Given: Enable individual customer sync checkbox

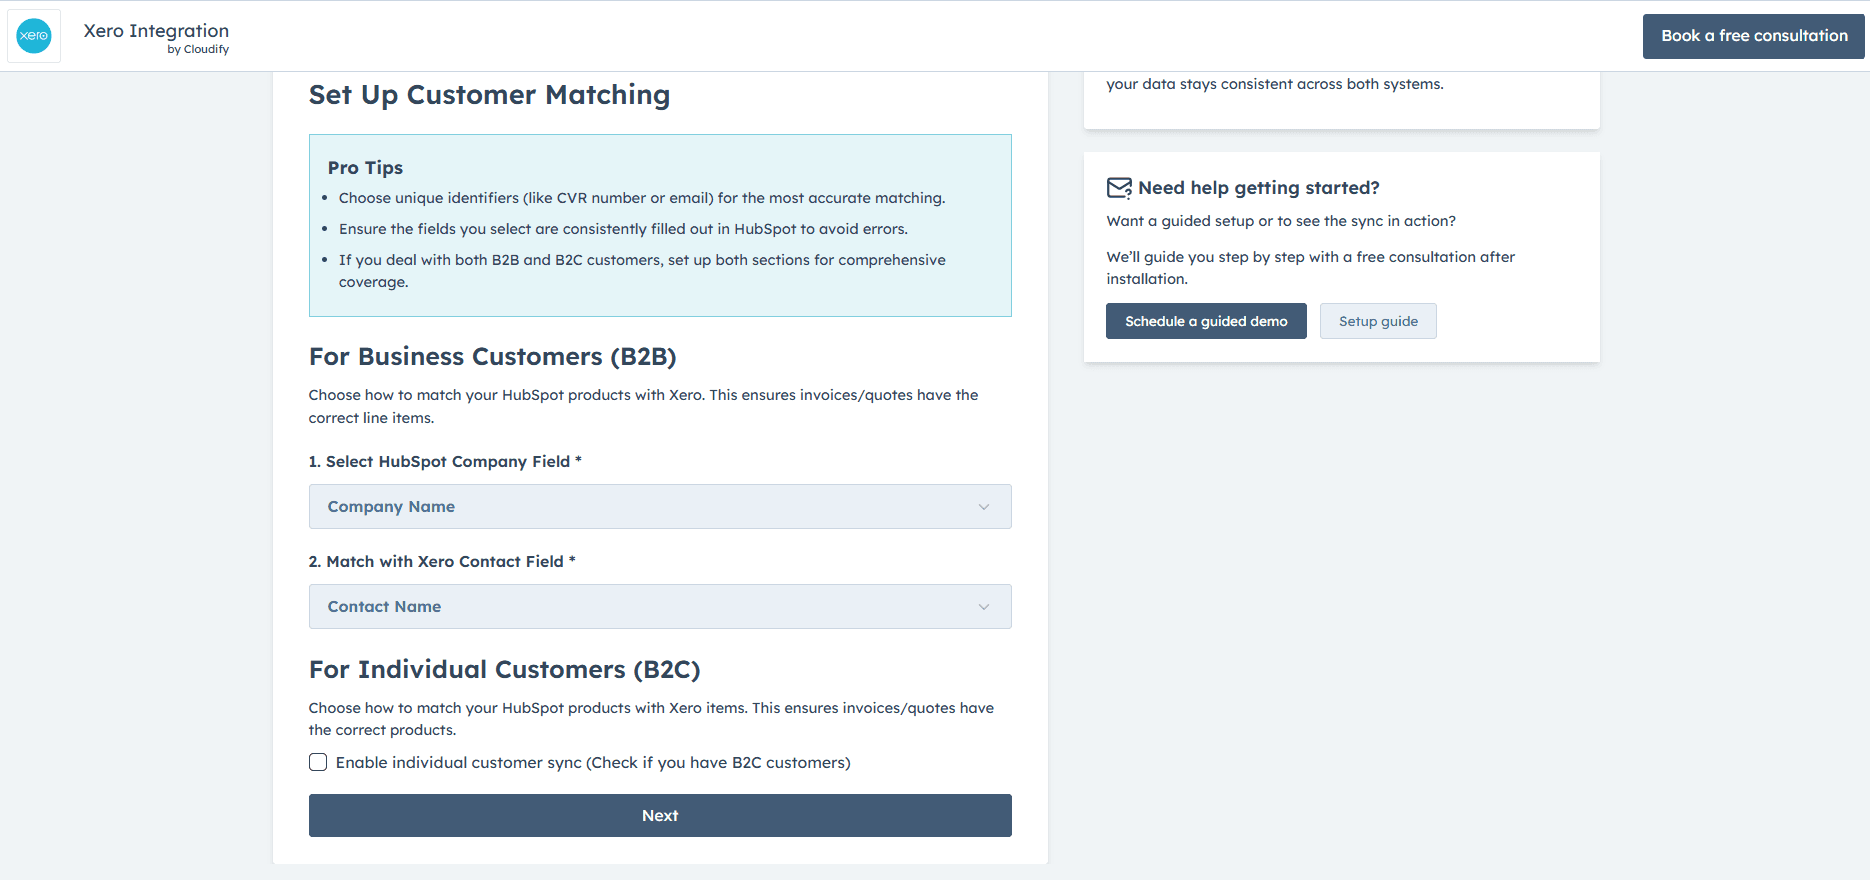Looking at the screenshot, I should pyautogui.click(x=318, y=762).
